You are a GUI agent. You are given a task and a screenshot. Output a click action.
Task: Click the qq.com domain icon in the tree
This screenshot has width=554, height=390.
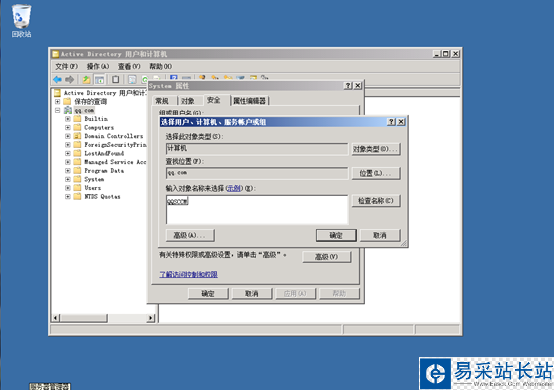tap(68, 110)
